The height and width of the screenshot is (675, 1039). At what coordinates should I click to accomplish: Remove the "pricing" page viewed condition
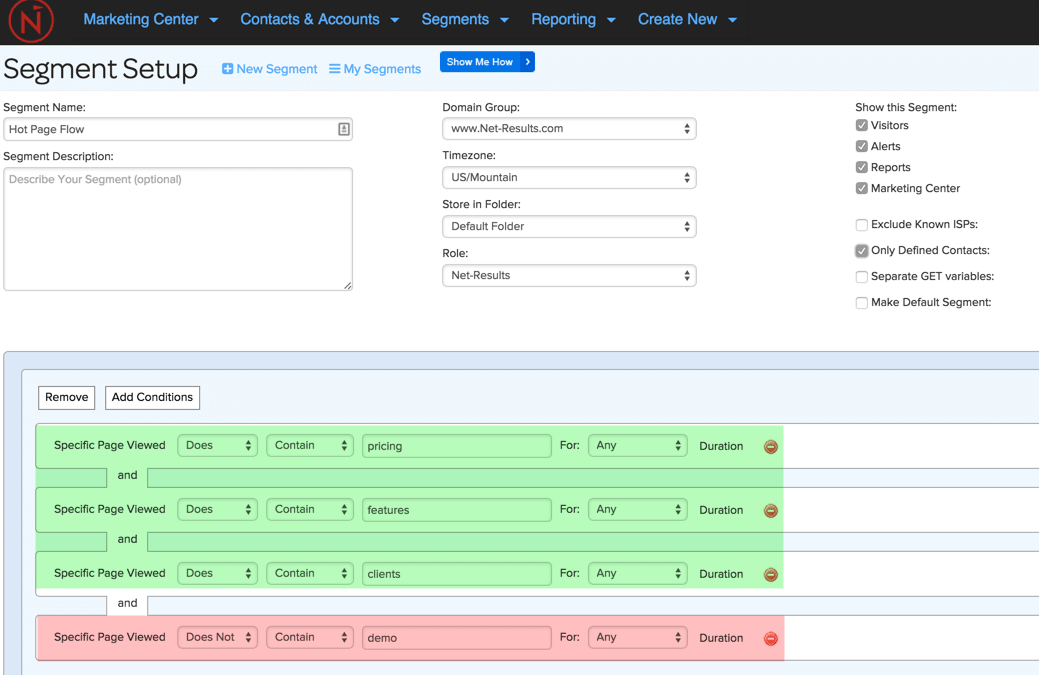pos(770,446)
